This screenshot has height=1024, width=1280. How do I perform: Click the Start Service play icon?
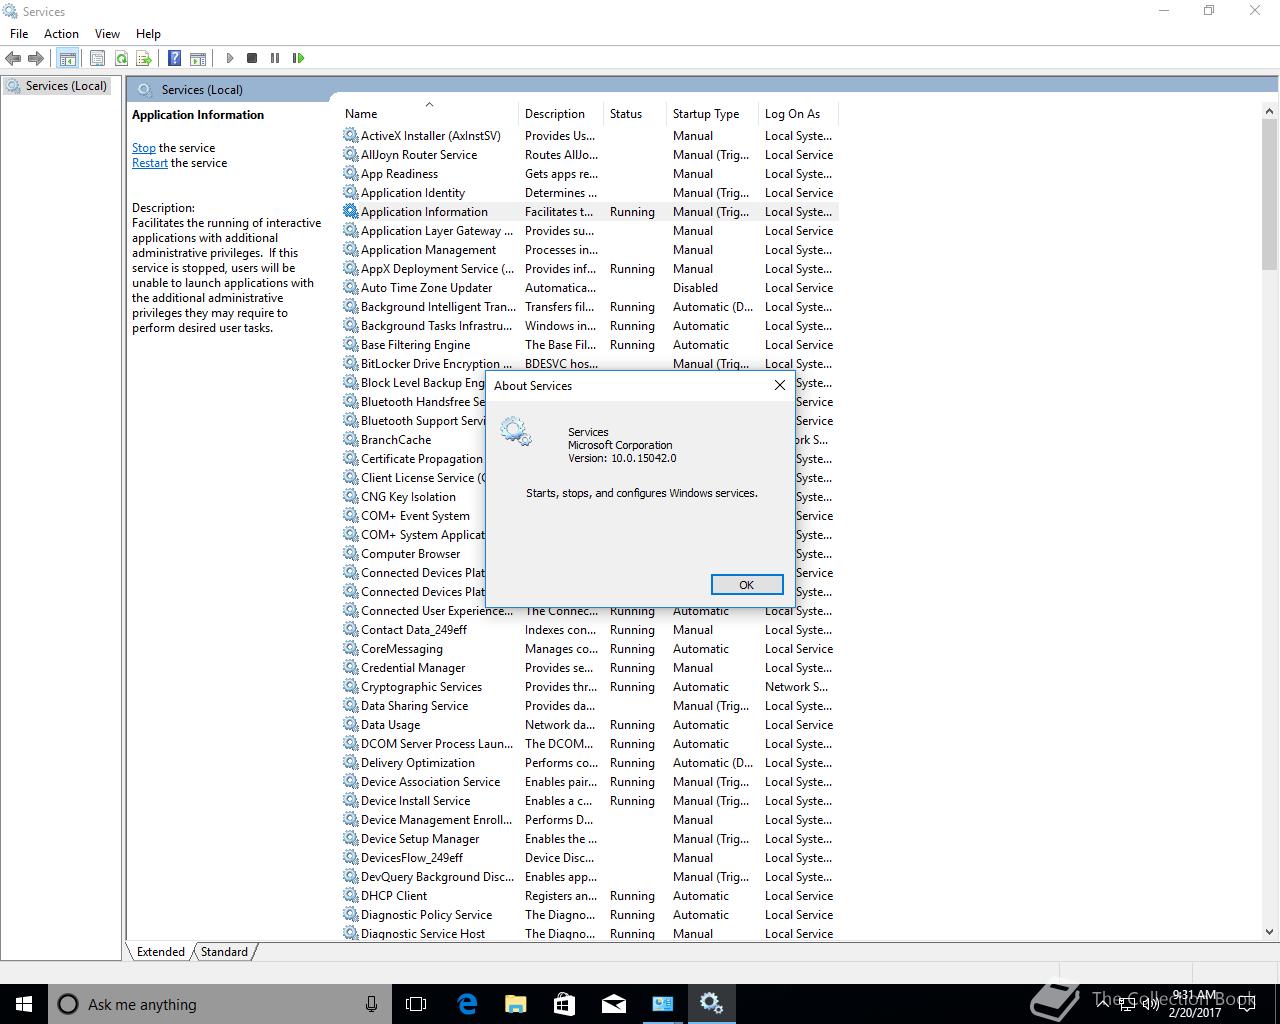tap(229, 58)
